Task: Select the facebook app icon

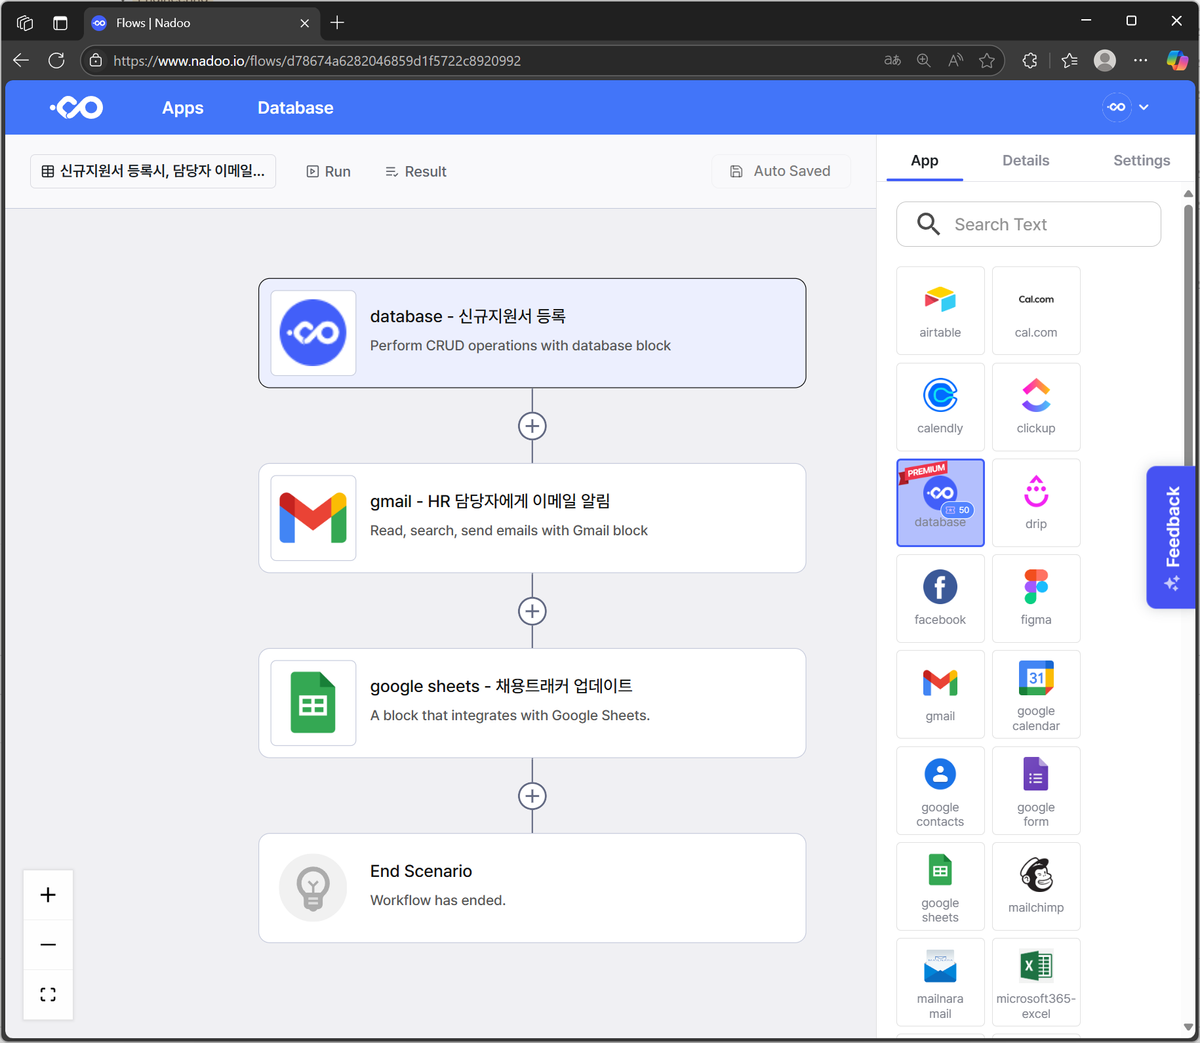Action: tap(940, 587)
